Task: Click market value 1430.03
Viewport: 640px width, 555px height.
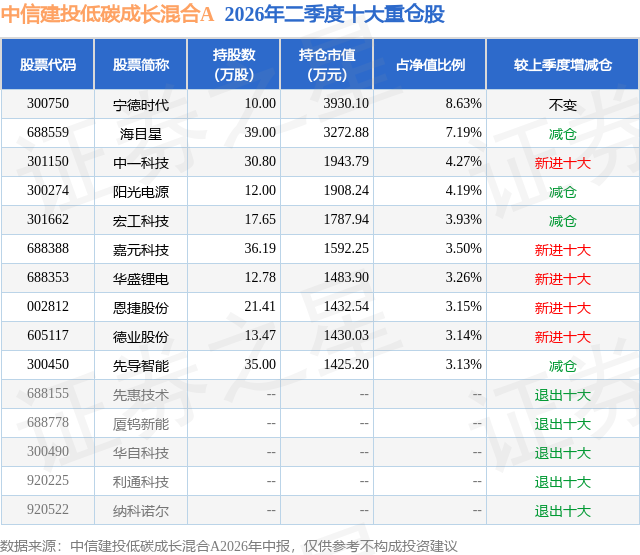Action: pos(346,335)
